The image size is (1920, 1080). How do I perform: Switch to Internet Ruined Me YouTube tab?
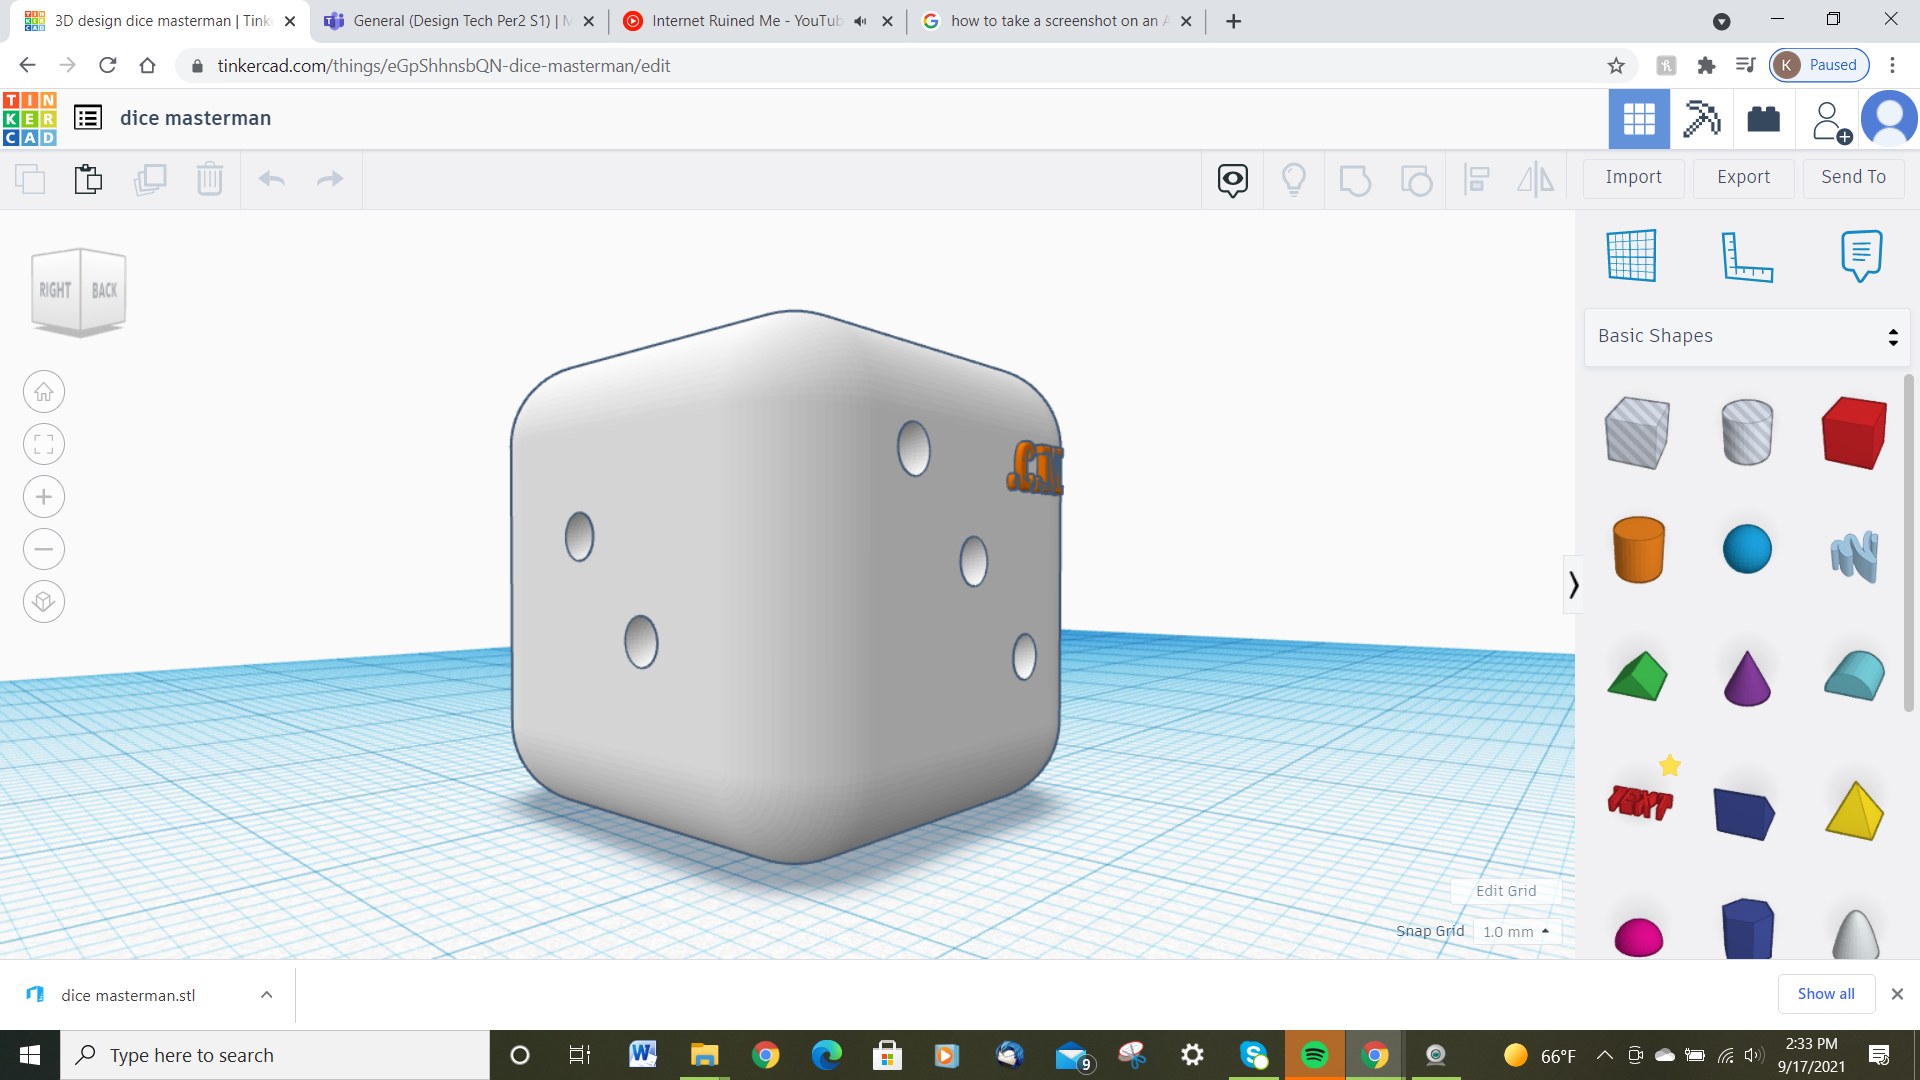[757, 21]
